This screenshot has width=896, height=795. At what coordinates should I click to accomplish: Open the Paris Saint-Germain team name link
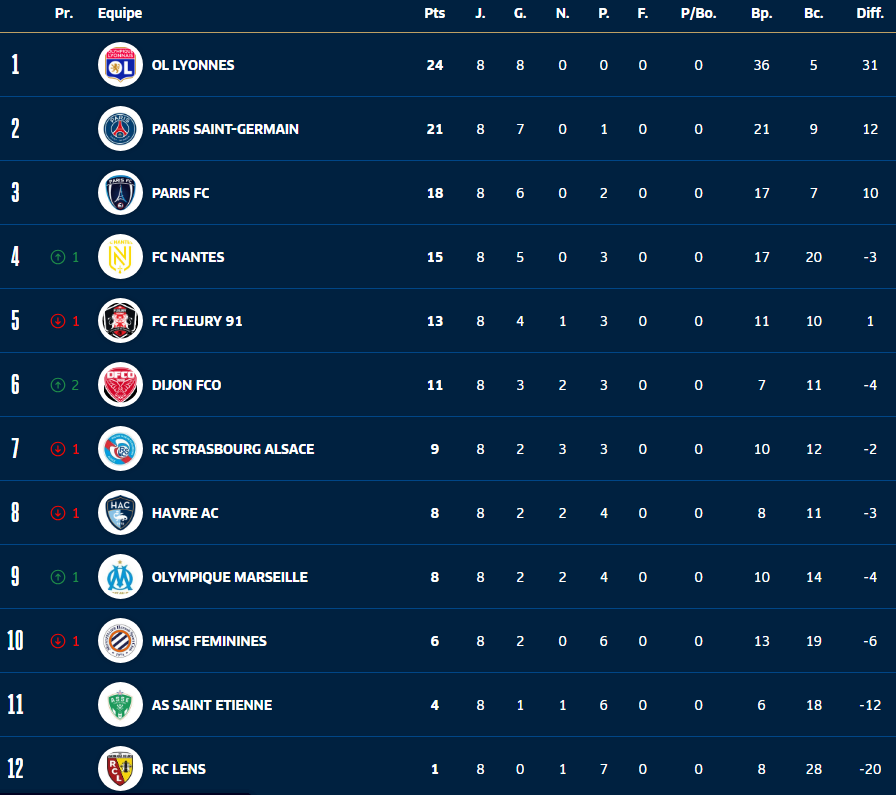tap(225, 129)
